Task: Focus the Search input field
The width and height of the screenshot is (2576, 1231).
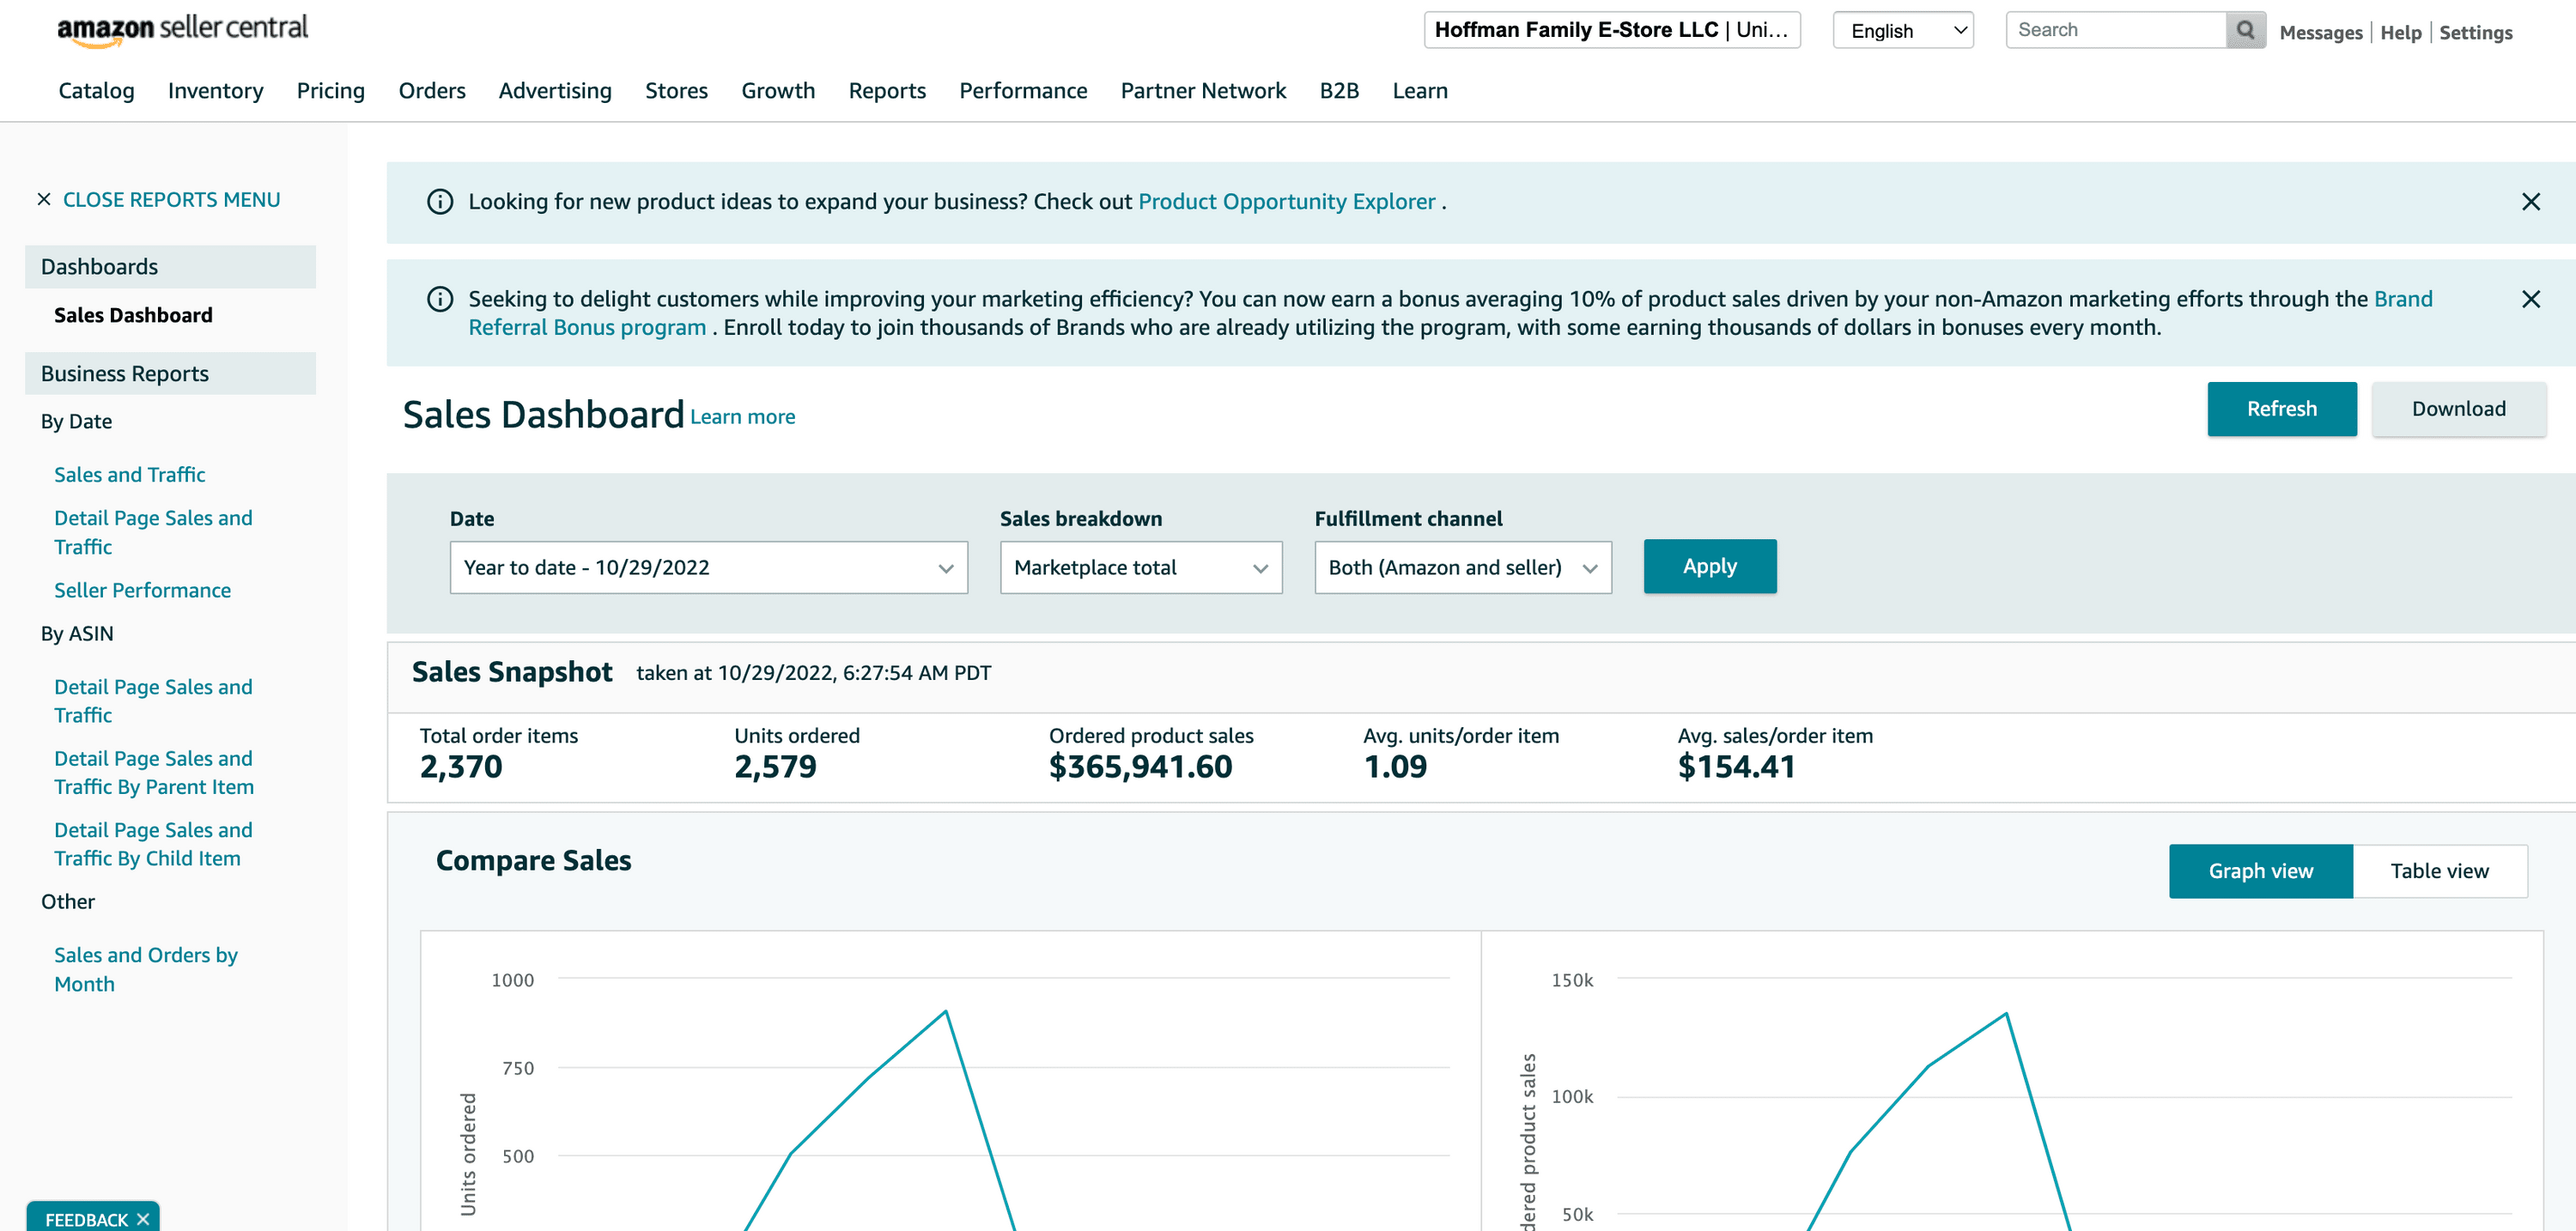Action: pos(2115,30)
